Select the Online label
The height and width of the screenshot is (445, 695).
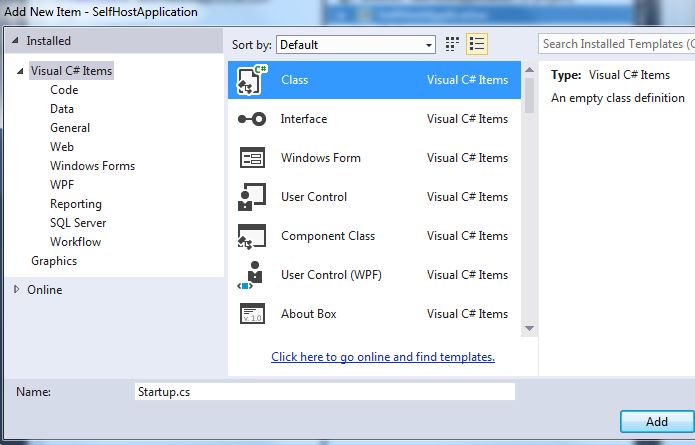[x=45, y=289]
